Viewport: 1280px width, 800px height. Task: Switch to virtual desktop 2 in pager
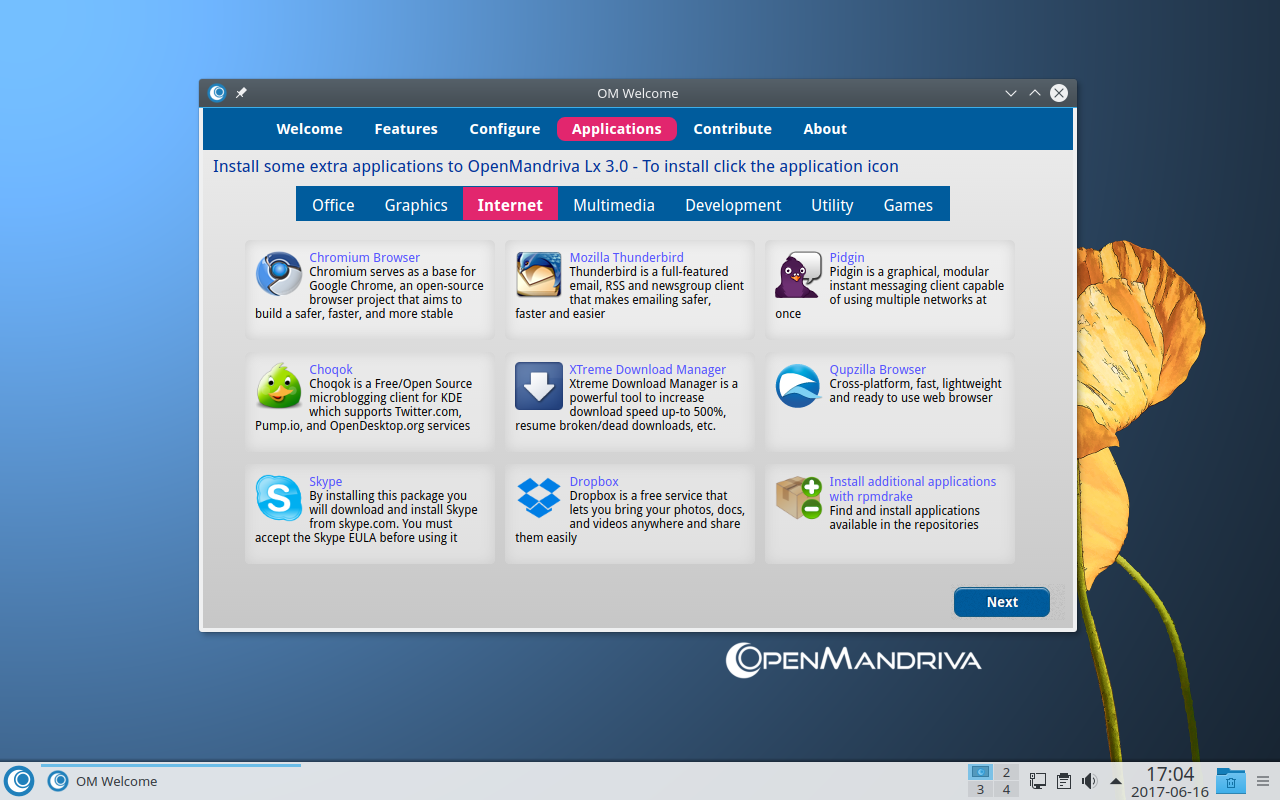[x=1005, y=772]
